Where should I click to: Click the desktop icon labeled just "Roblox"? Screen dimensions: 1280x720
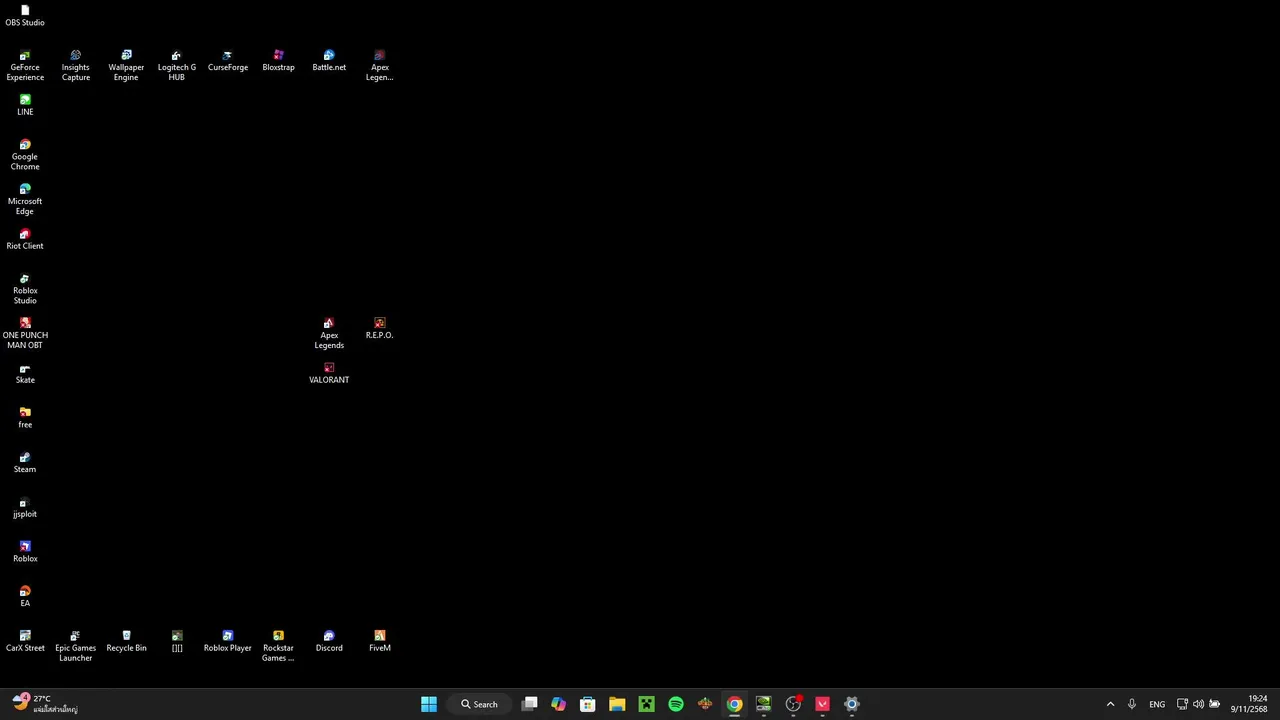click(x=25, y=552)
